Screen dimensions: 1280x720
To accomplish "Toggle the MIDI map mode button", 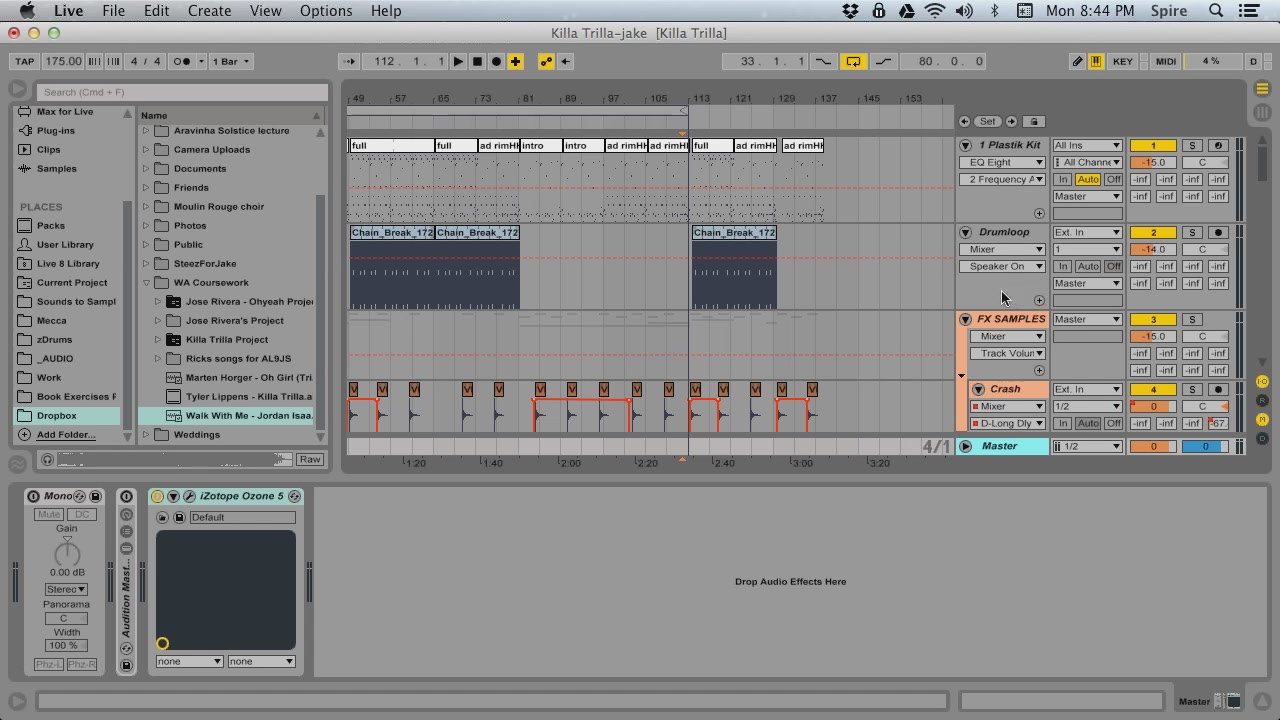I will (x=1166, y=61).
